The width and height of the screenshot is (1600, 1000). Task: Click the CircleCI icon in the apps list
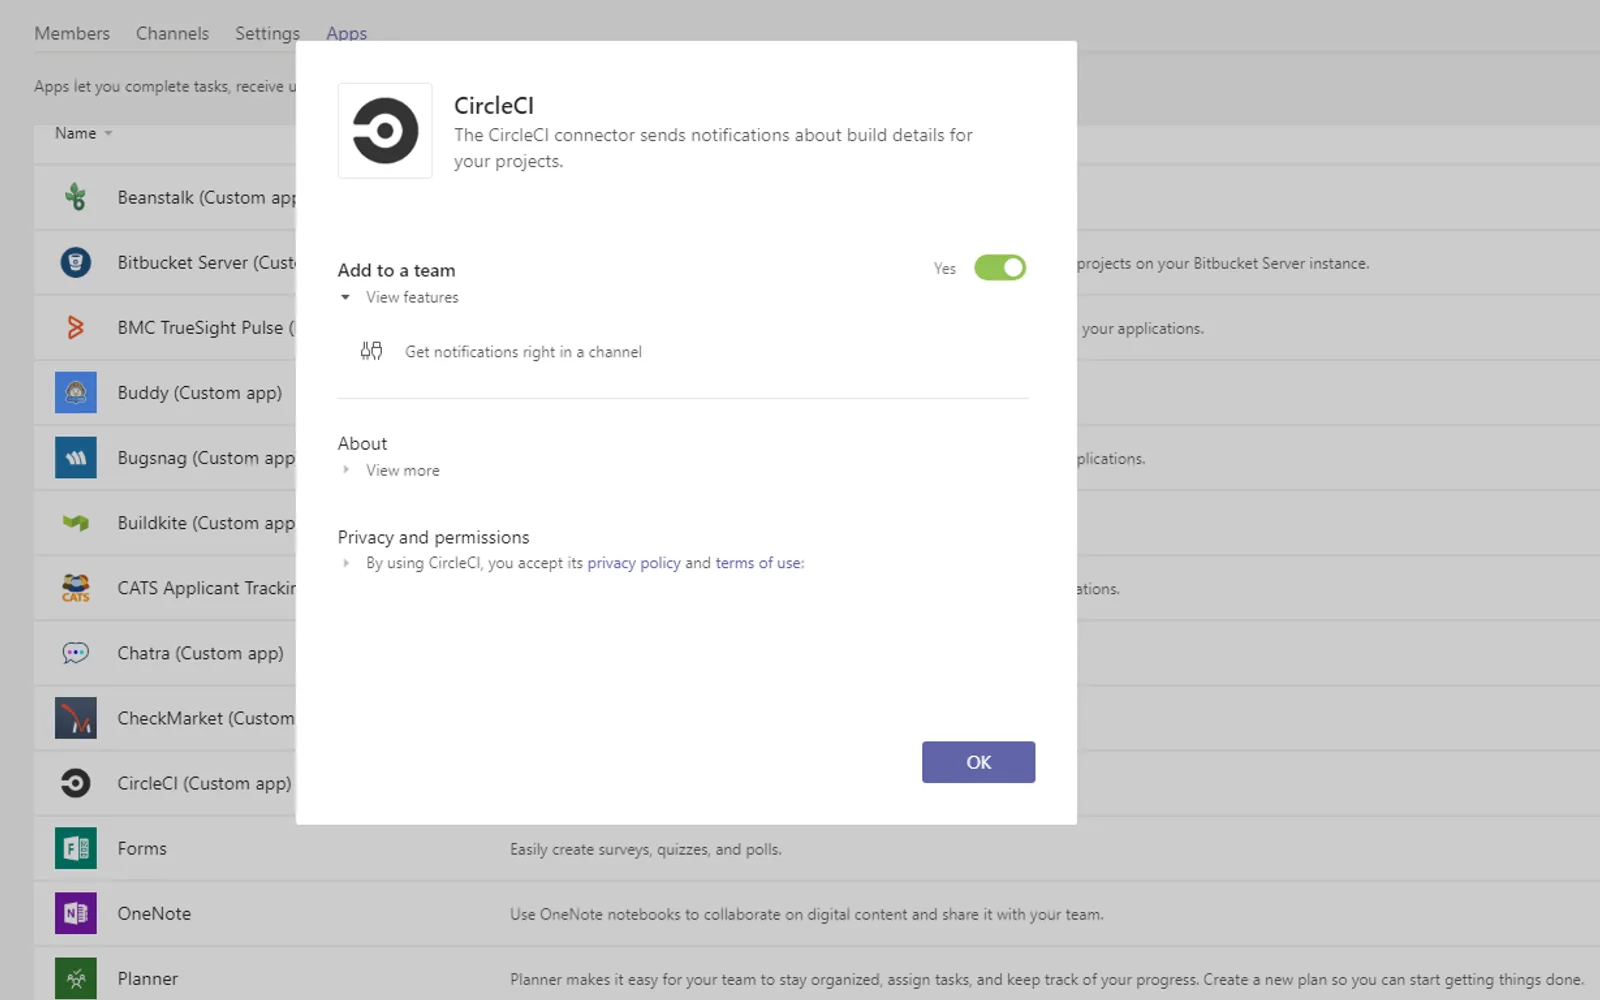[76, 783]
